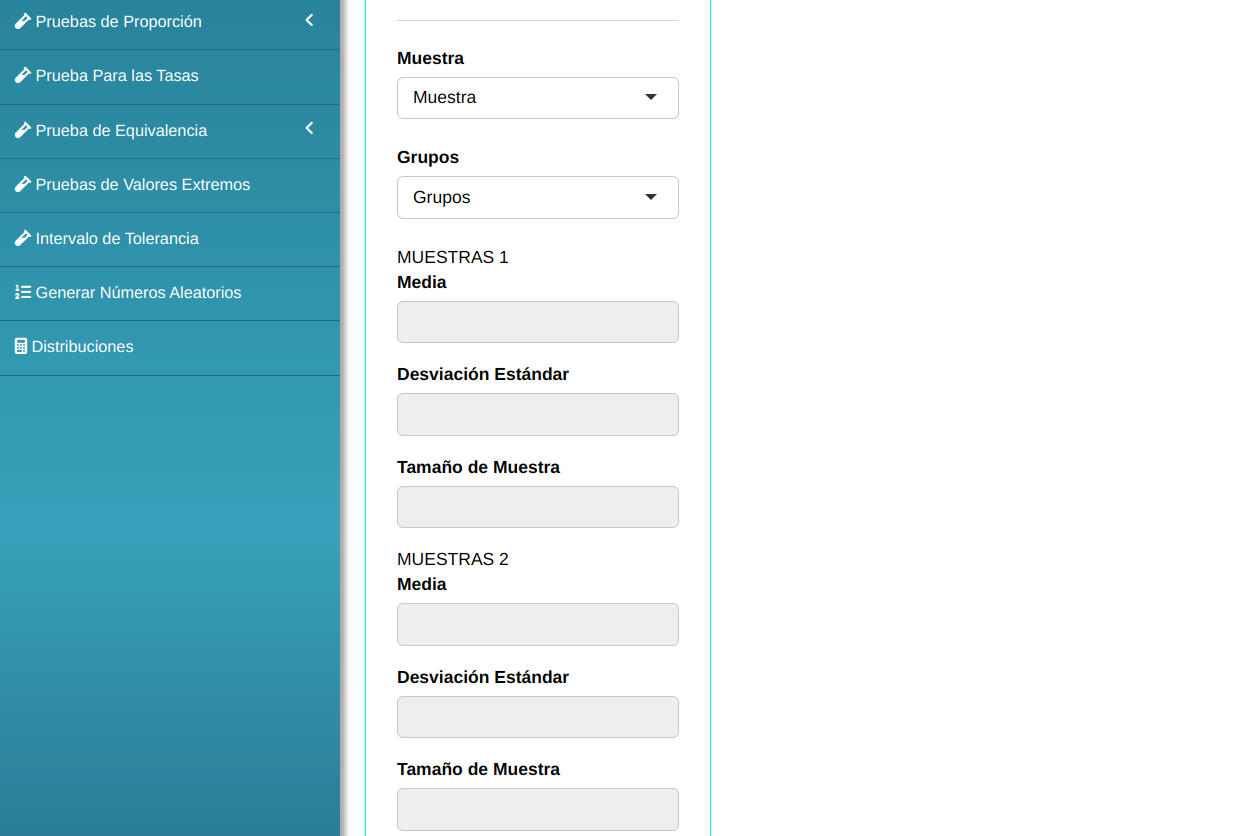Click the icon next to Pruebas de Valores Extremos
The width and height of the screenshot is (1256, 836).
pos(22,184)
